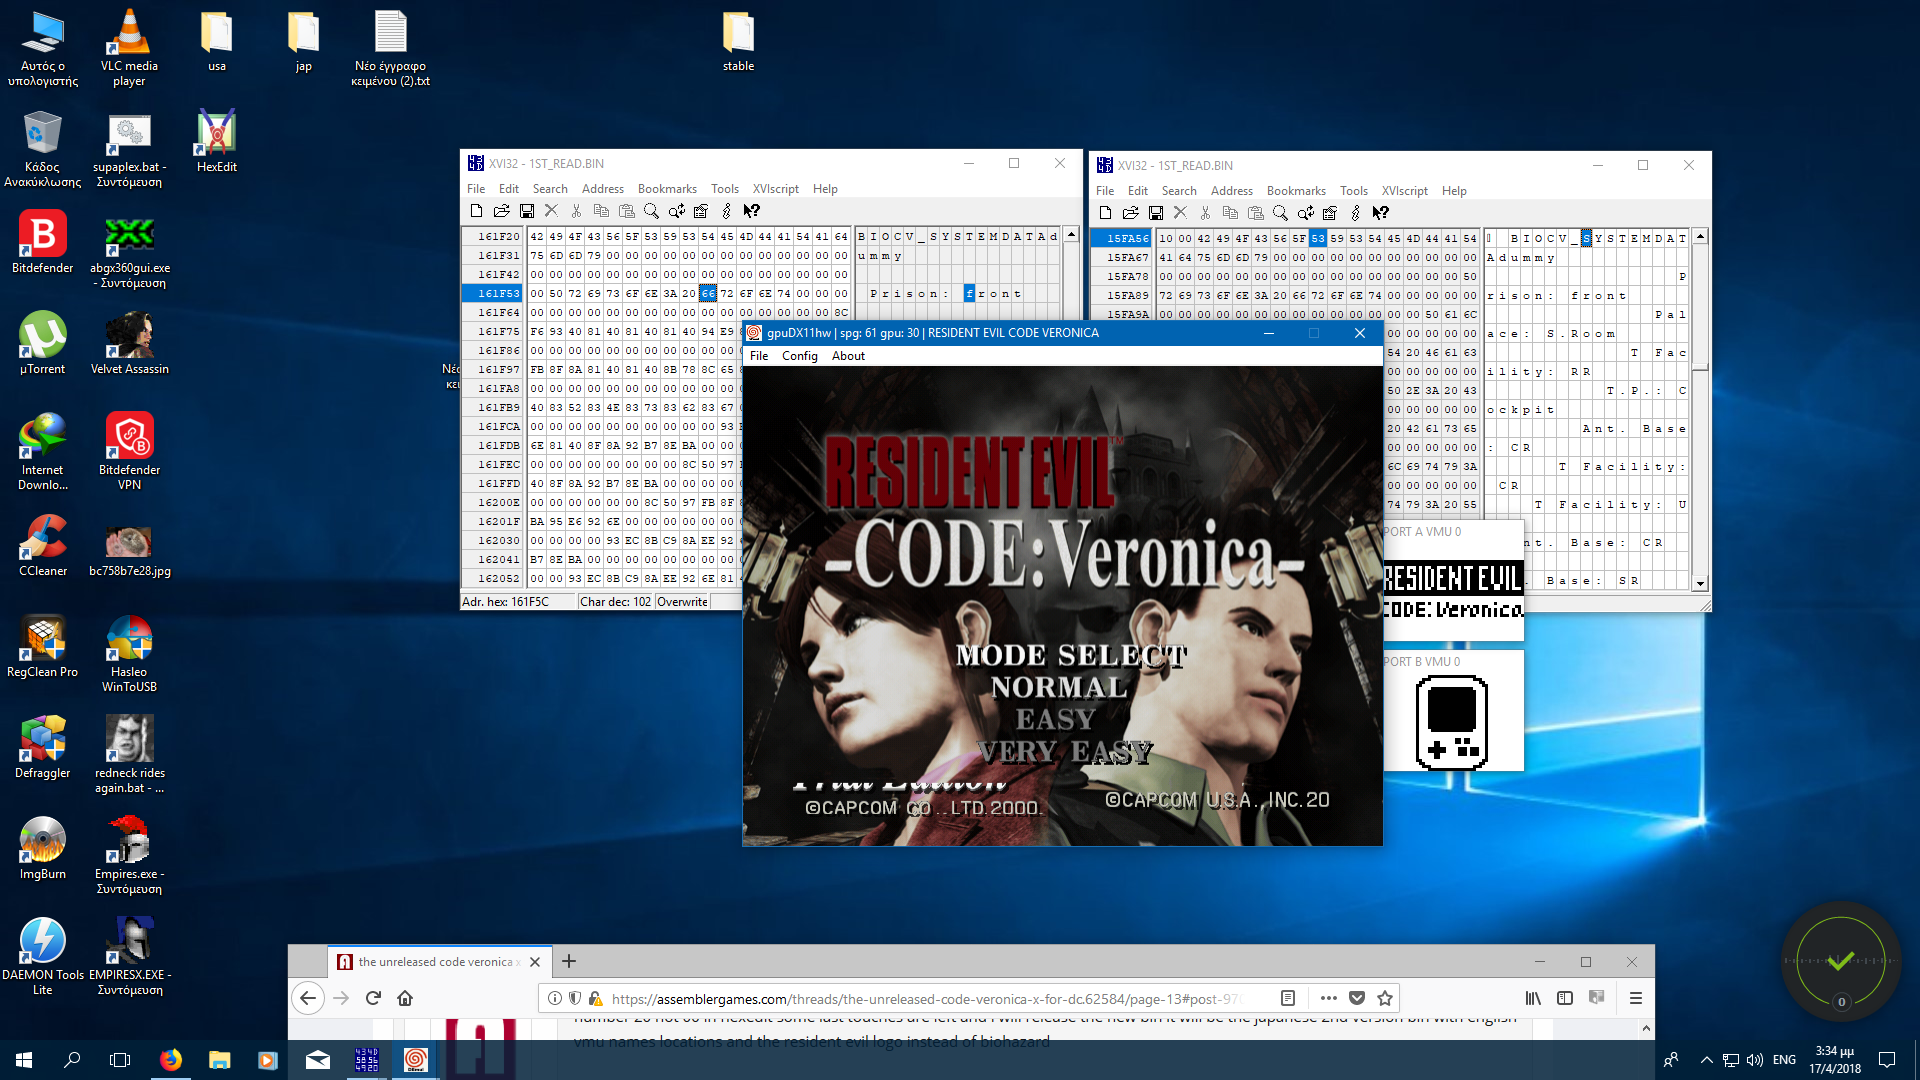The width and height of the screenshot is (1920, 1080).
Task: Open About menu in emulator window
Action: click(848, 356)
